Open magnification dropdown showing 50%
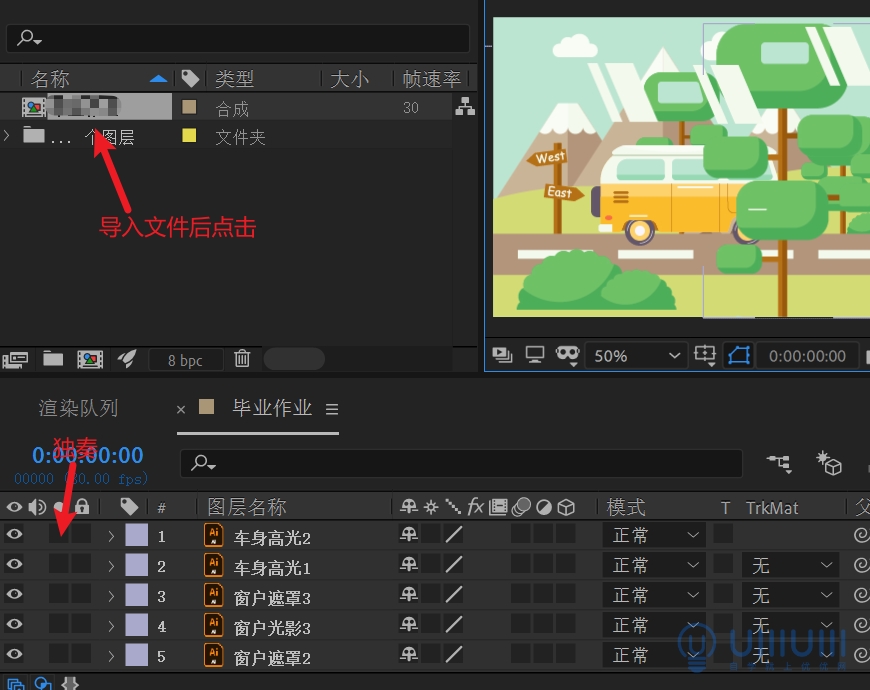 coord(636,356)
